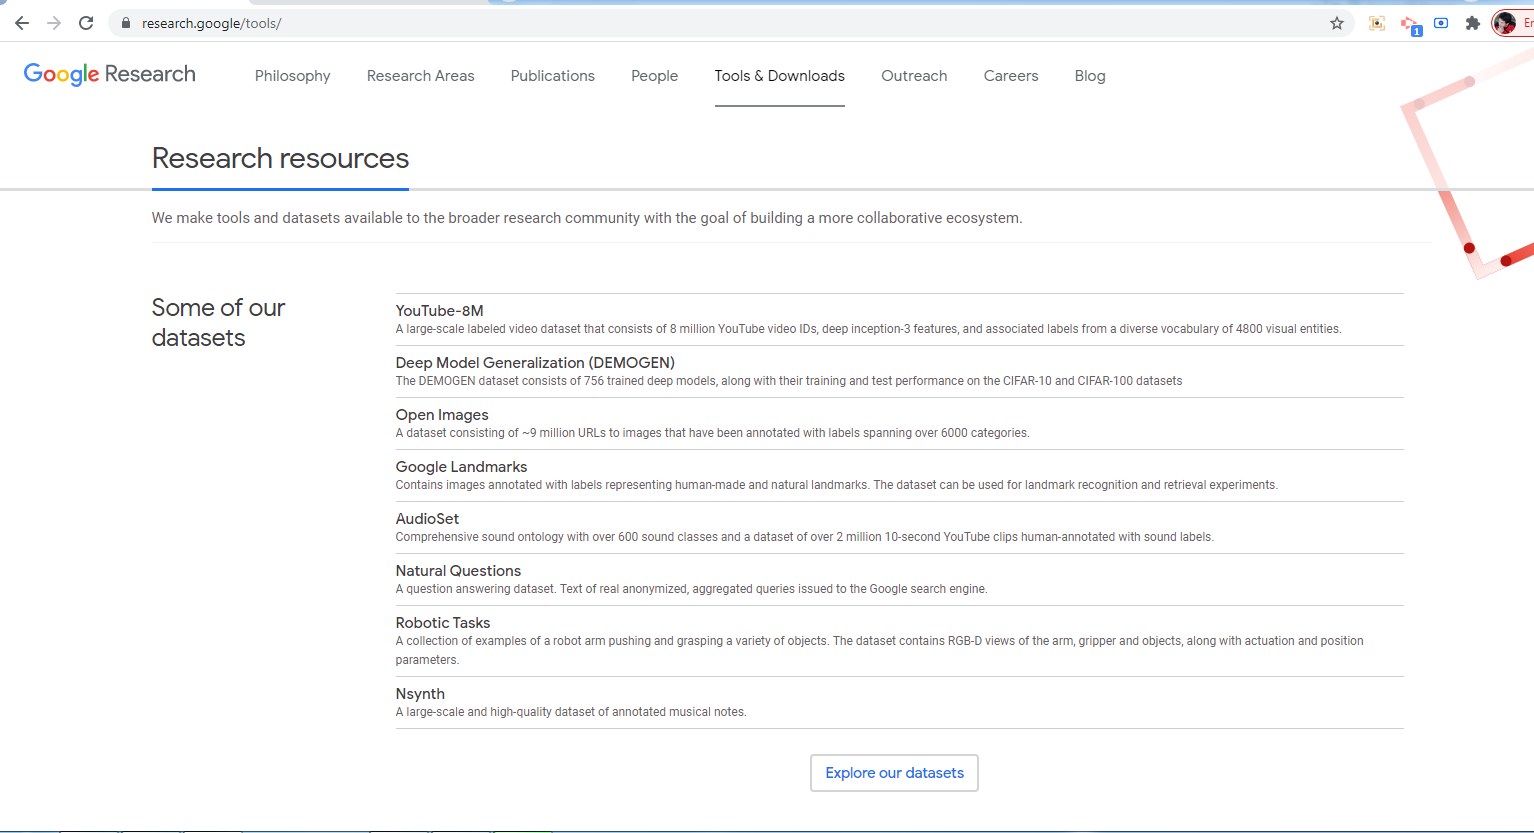The image size is (1534, 833).
Task: Click the Google Landmarks description text
Action: [x=836, y=485]
